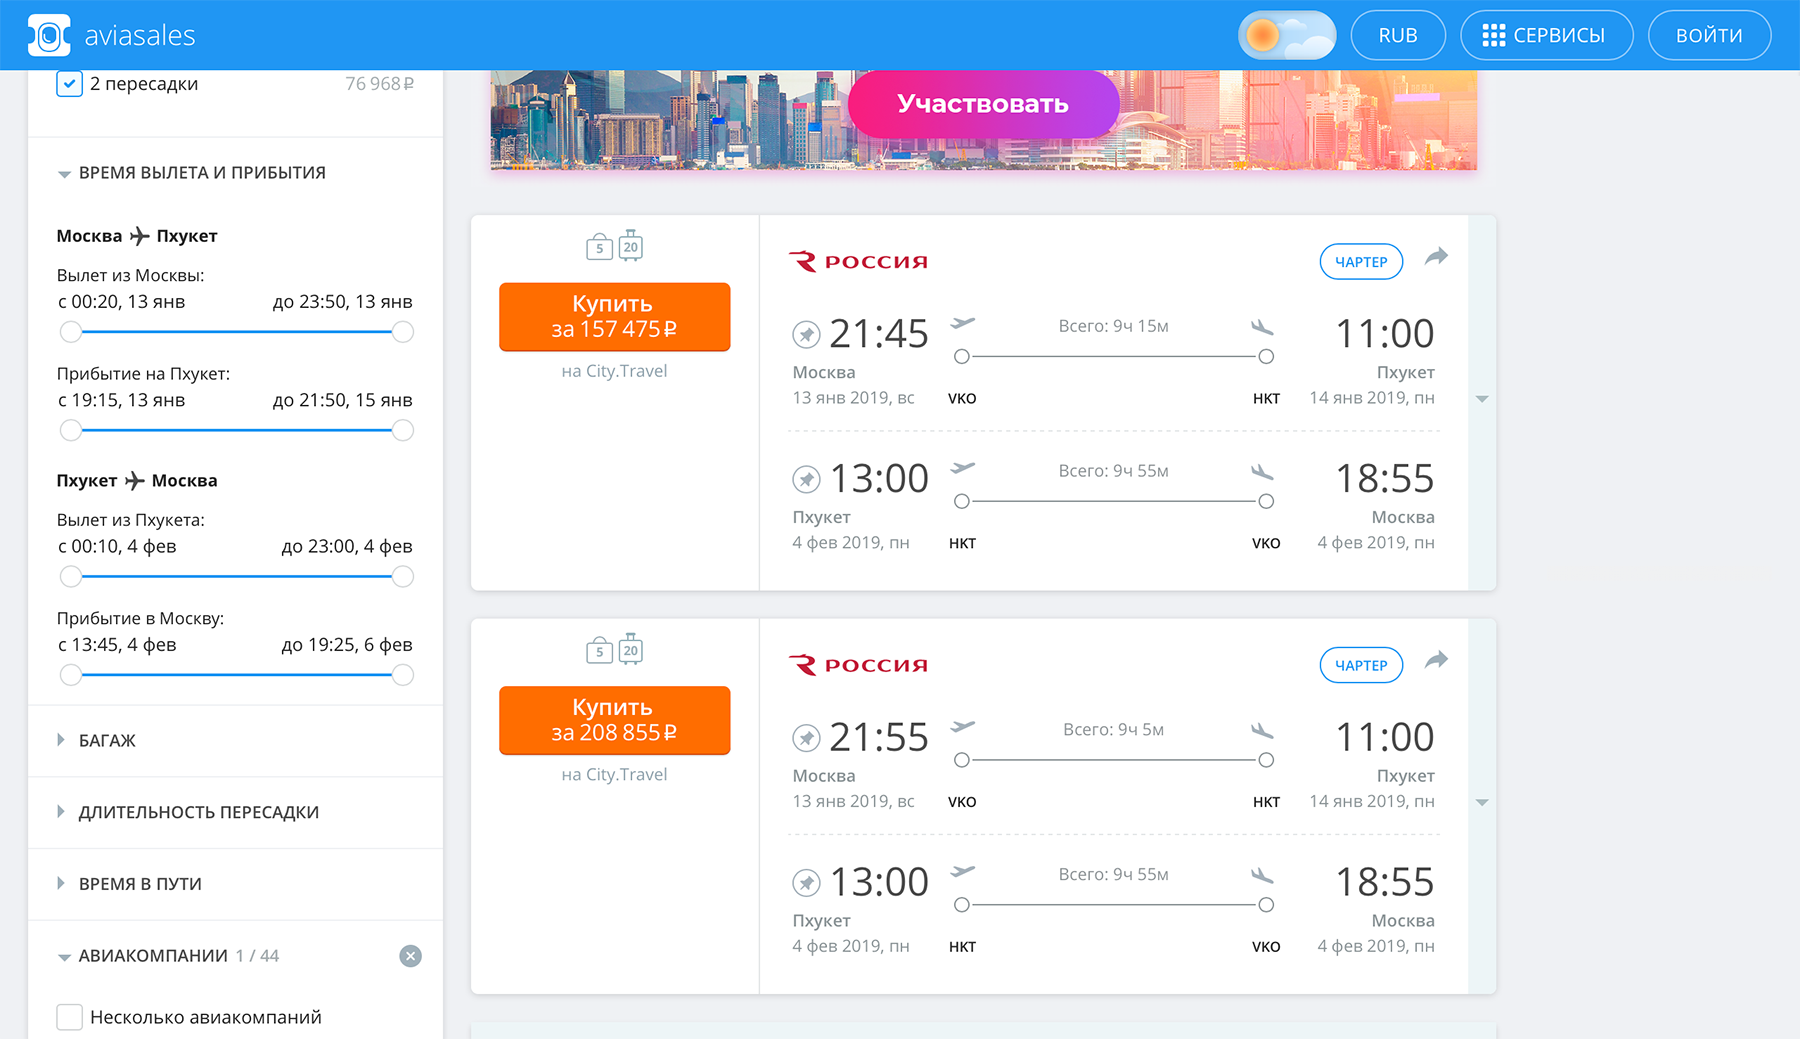This screenshot has width=1800, height=1039.
Task: Uncheck the 2 пересадки checkbox
Action: click(x=69, y=84)
